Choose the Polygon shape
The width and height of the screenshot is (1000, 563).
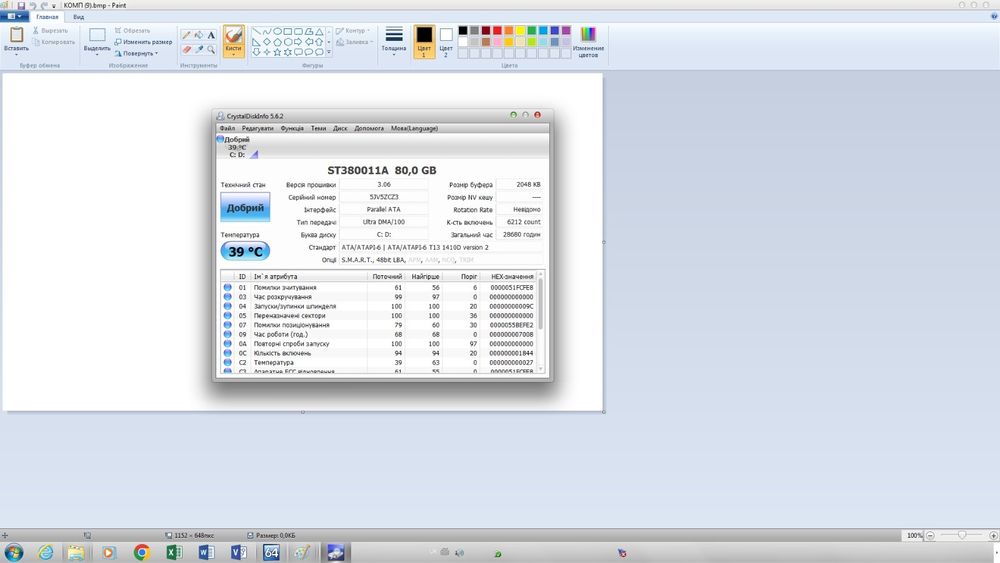309,31
